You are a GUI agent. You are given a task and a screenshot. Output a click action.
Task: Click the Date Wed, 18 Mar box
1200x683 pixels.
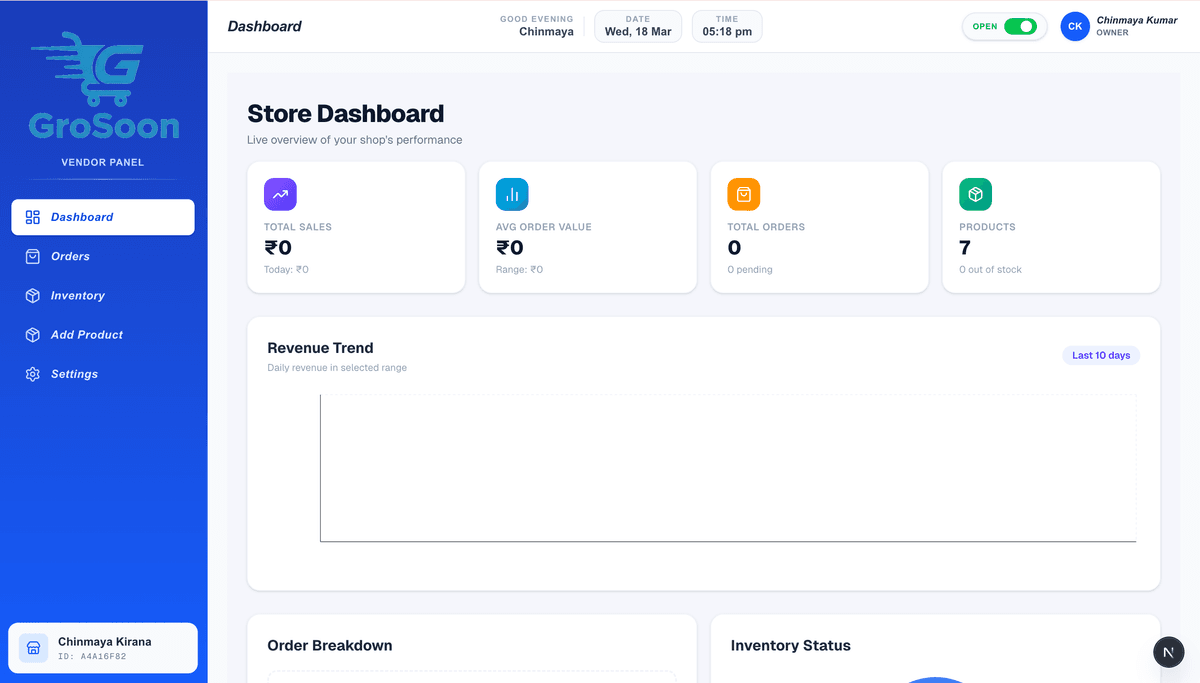(638, 26)
